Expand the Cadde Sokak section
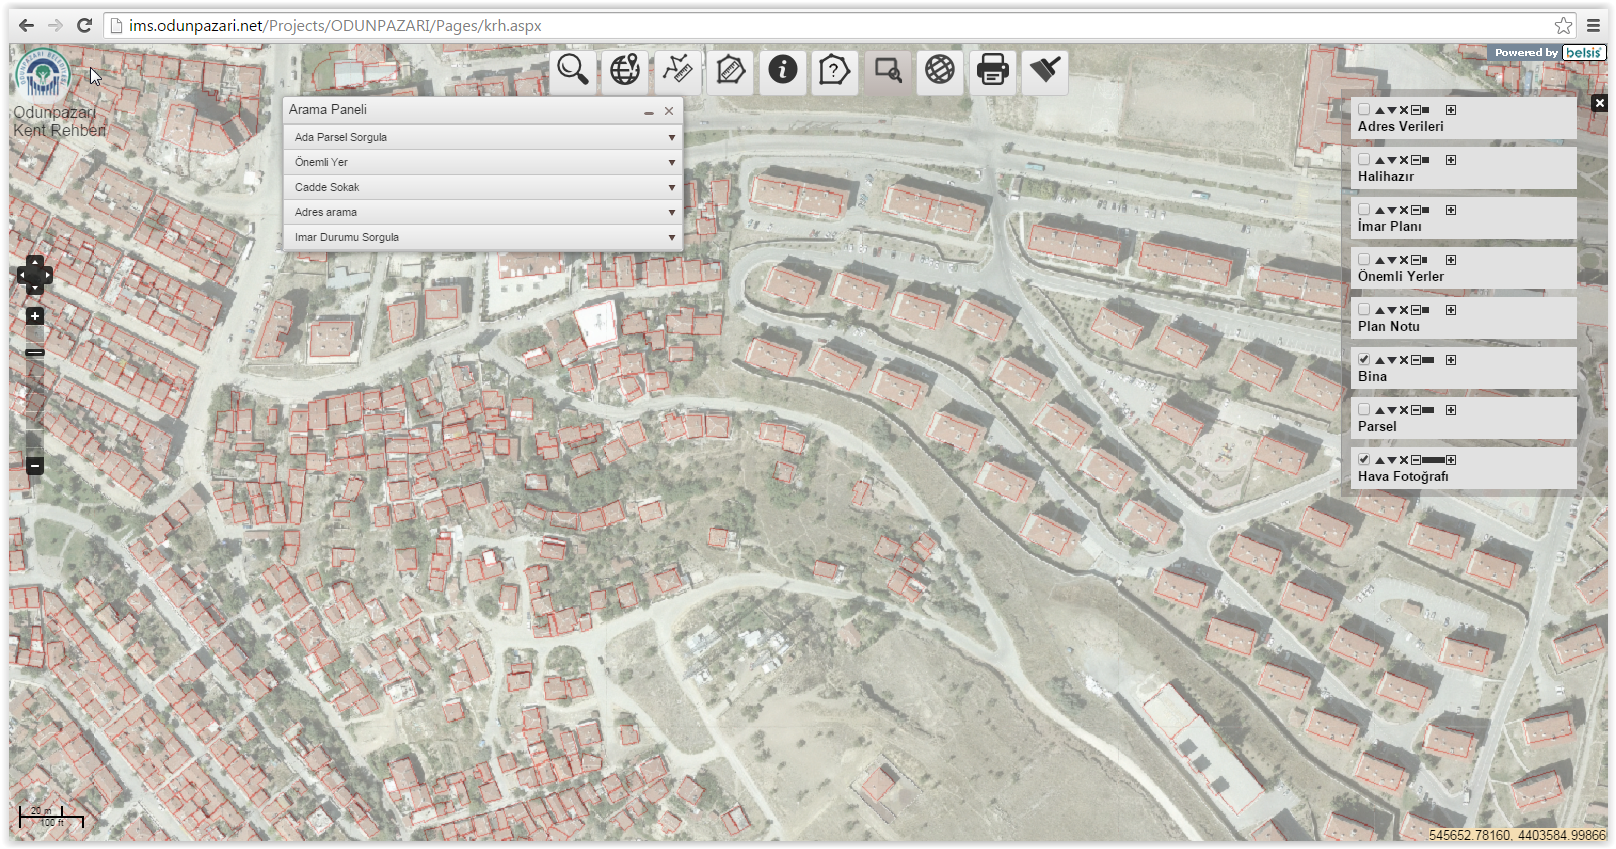Viewport: 1616px width, 849px height. (483, 187)
